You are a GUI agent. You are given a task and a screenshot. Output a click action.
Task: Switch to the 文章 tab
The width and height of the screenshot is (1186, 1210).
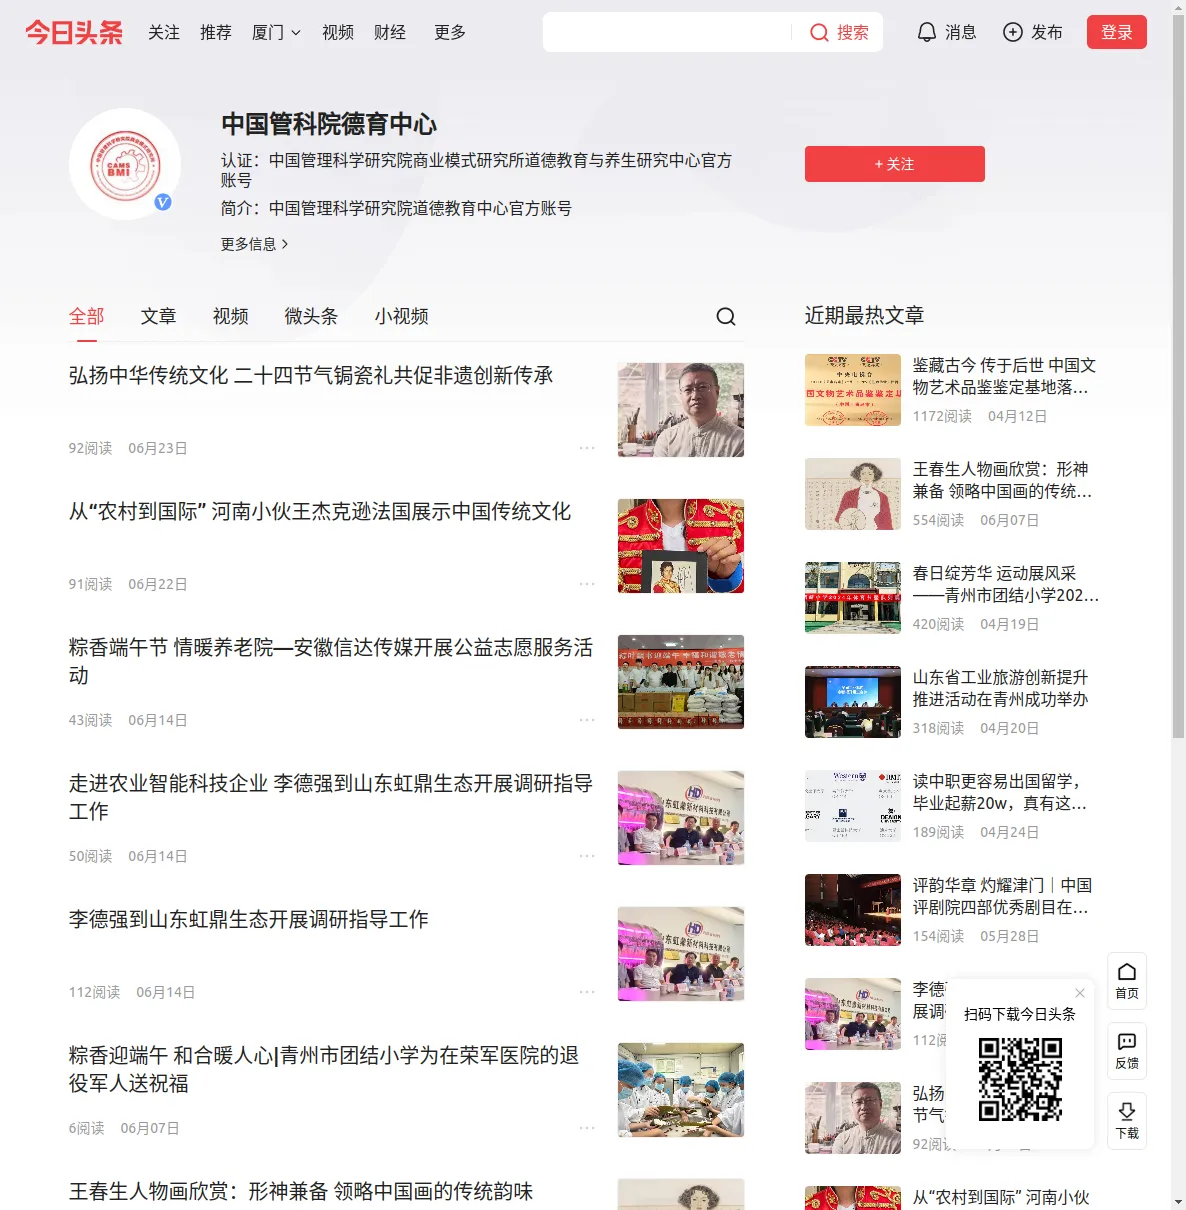pos(159,316)
